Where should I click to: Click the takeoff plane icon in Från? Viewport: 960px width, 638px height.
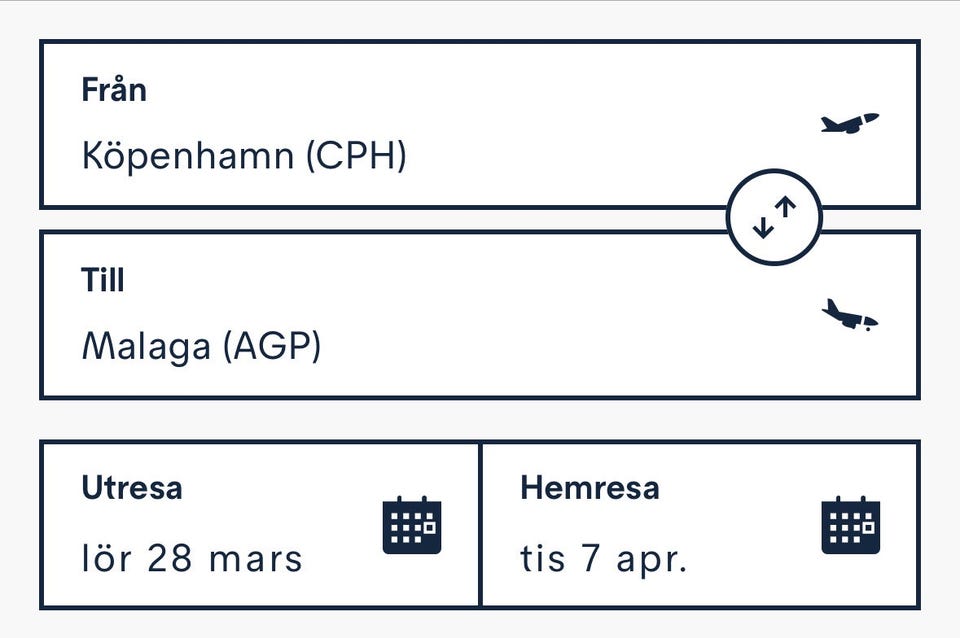[849, 123]
